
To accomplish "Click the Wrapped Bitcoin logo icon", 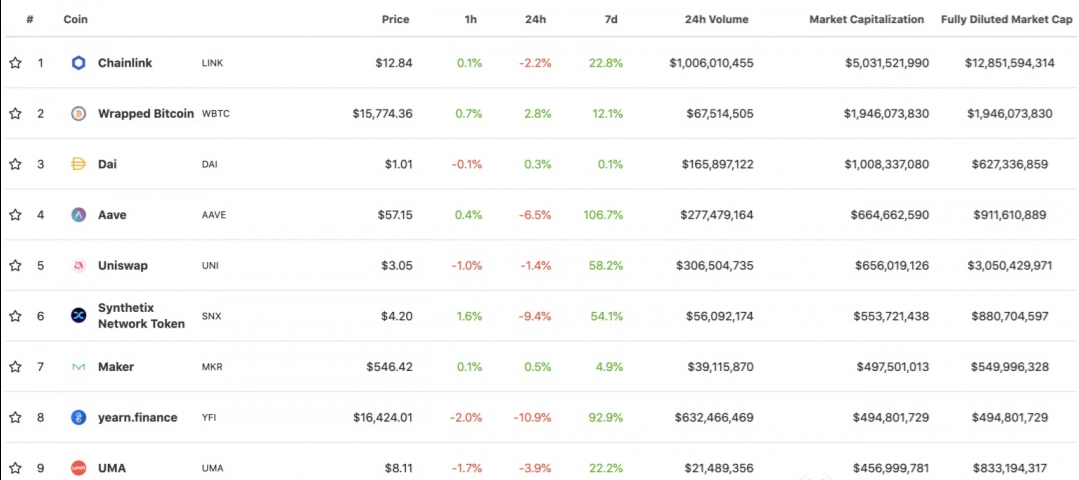I will pos(78,114).
